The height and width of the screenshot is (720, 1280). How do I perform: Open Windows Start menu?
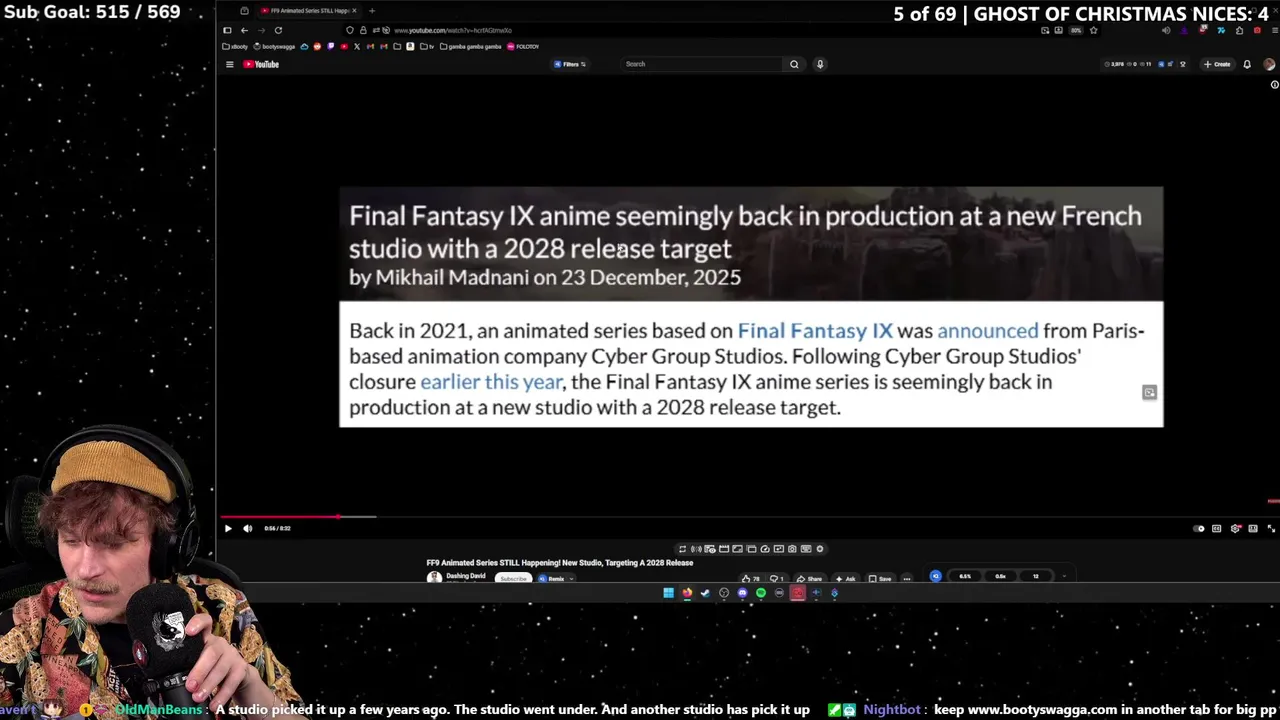pos(668,593)
